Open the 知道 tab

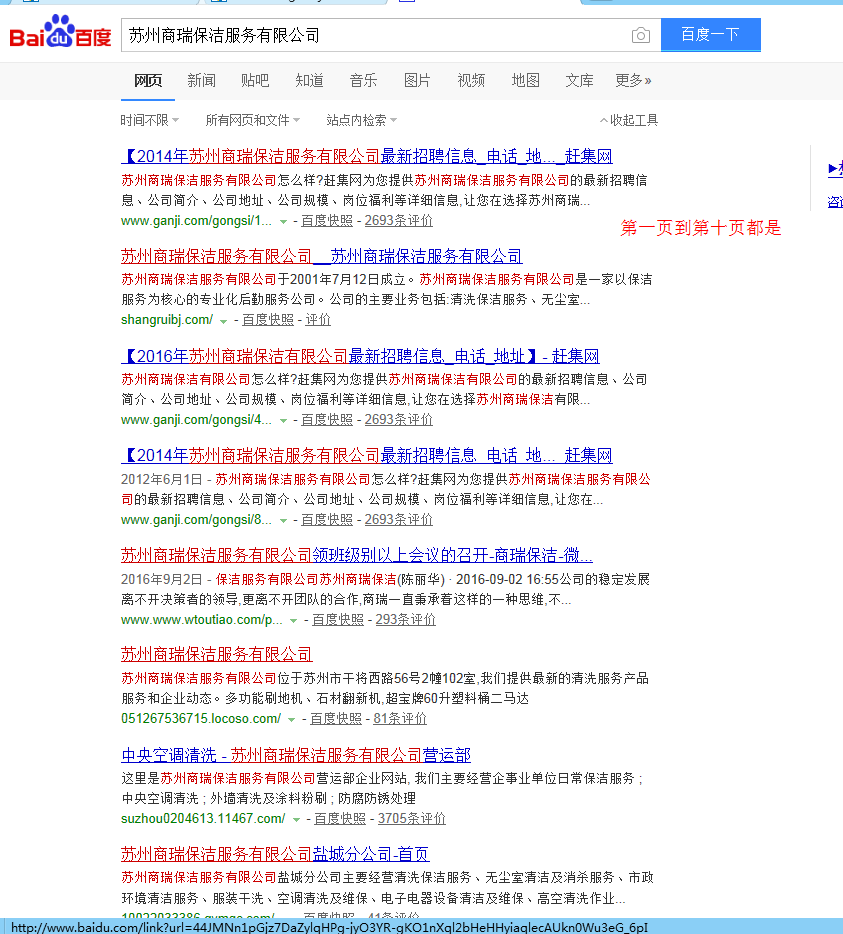click(x=309, y=80)
